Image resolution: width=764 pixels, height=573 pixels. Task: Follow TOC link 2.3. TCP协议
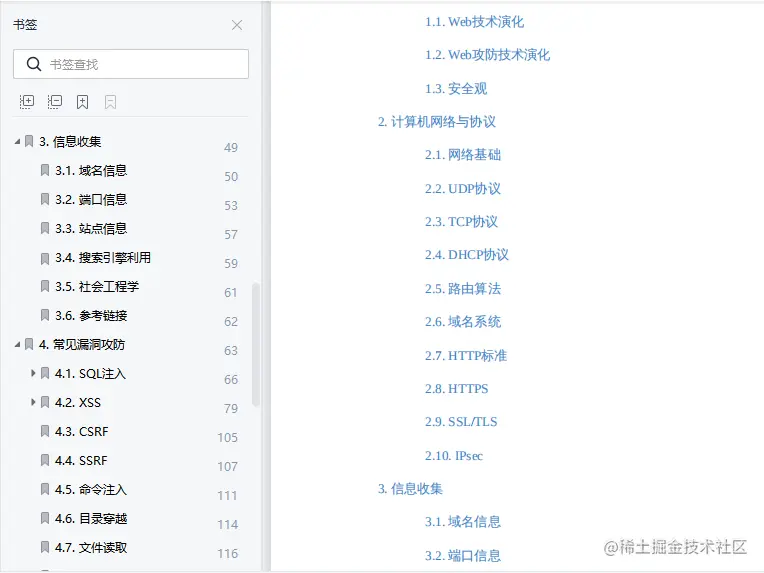pos(461,222)
